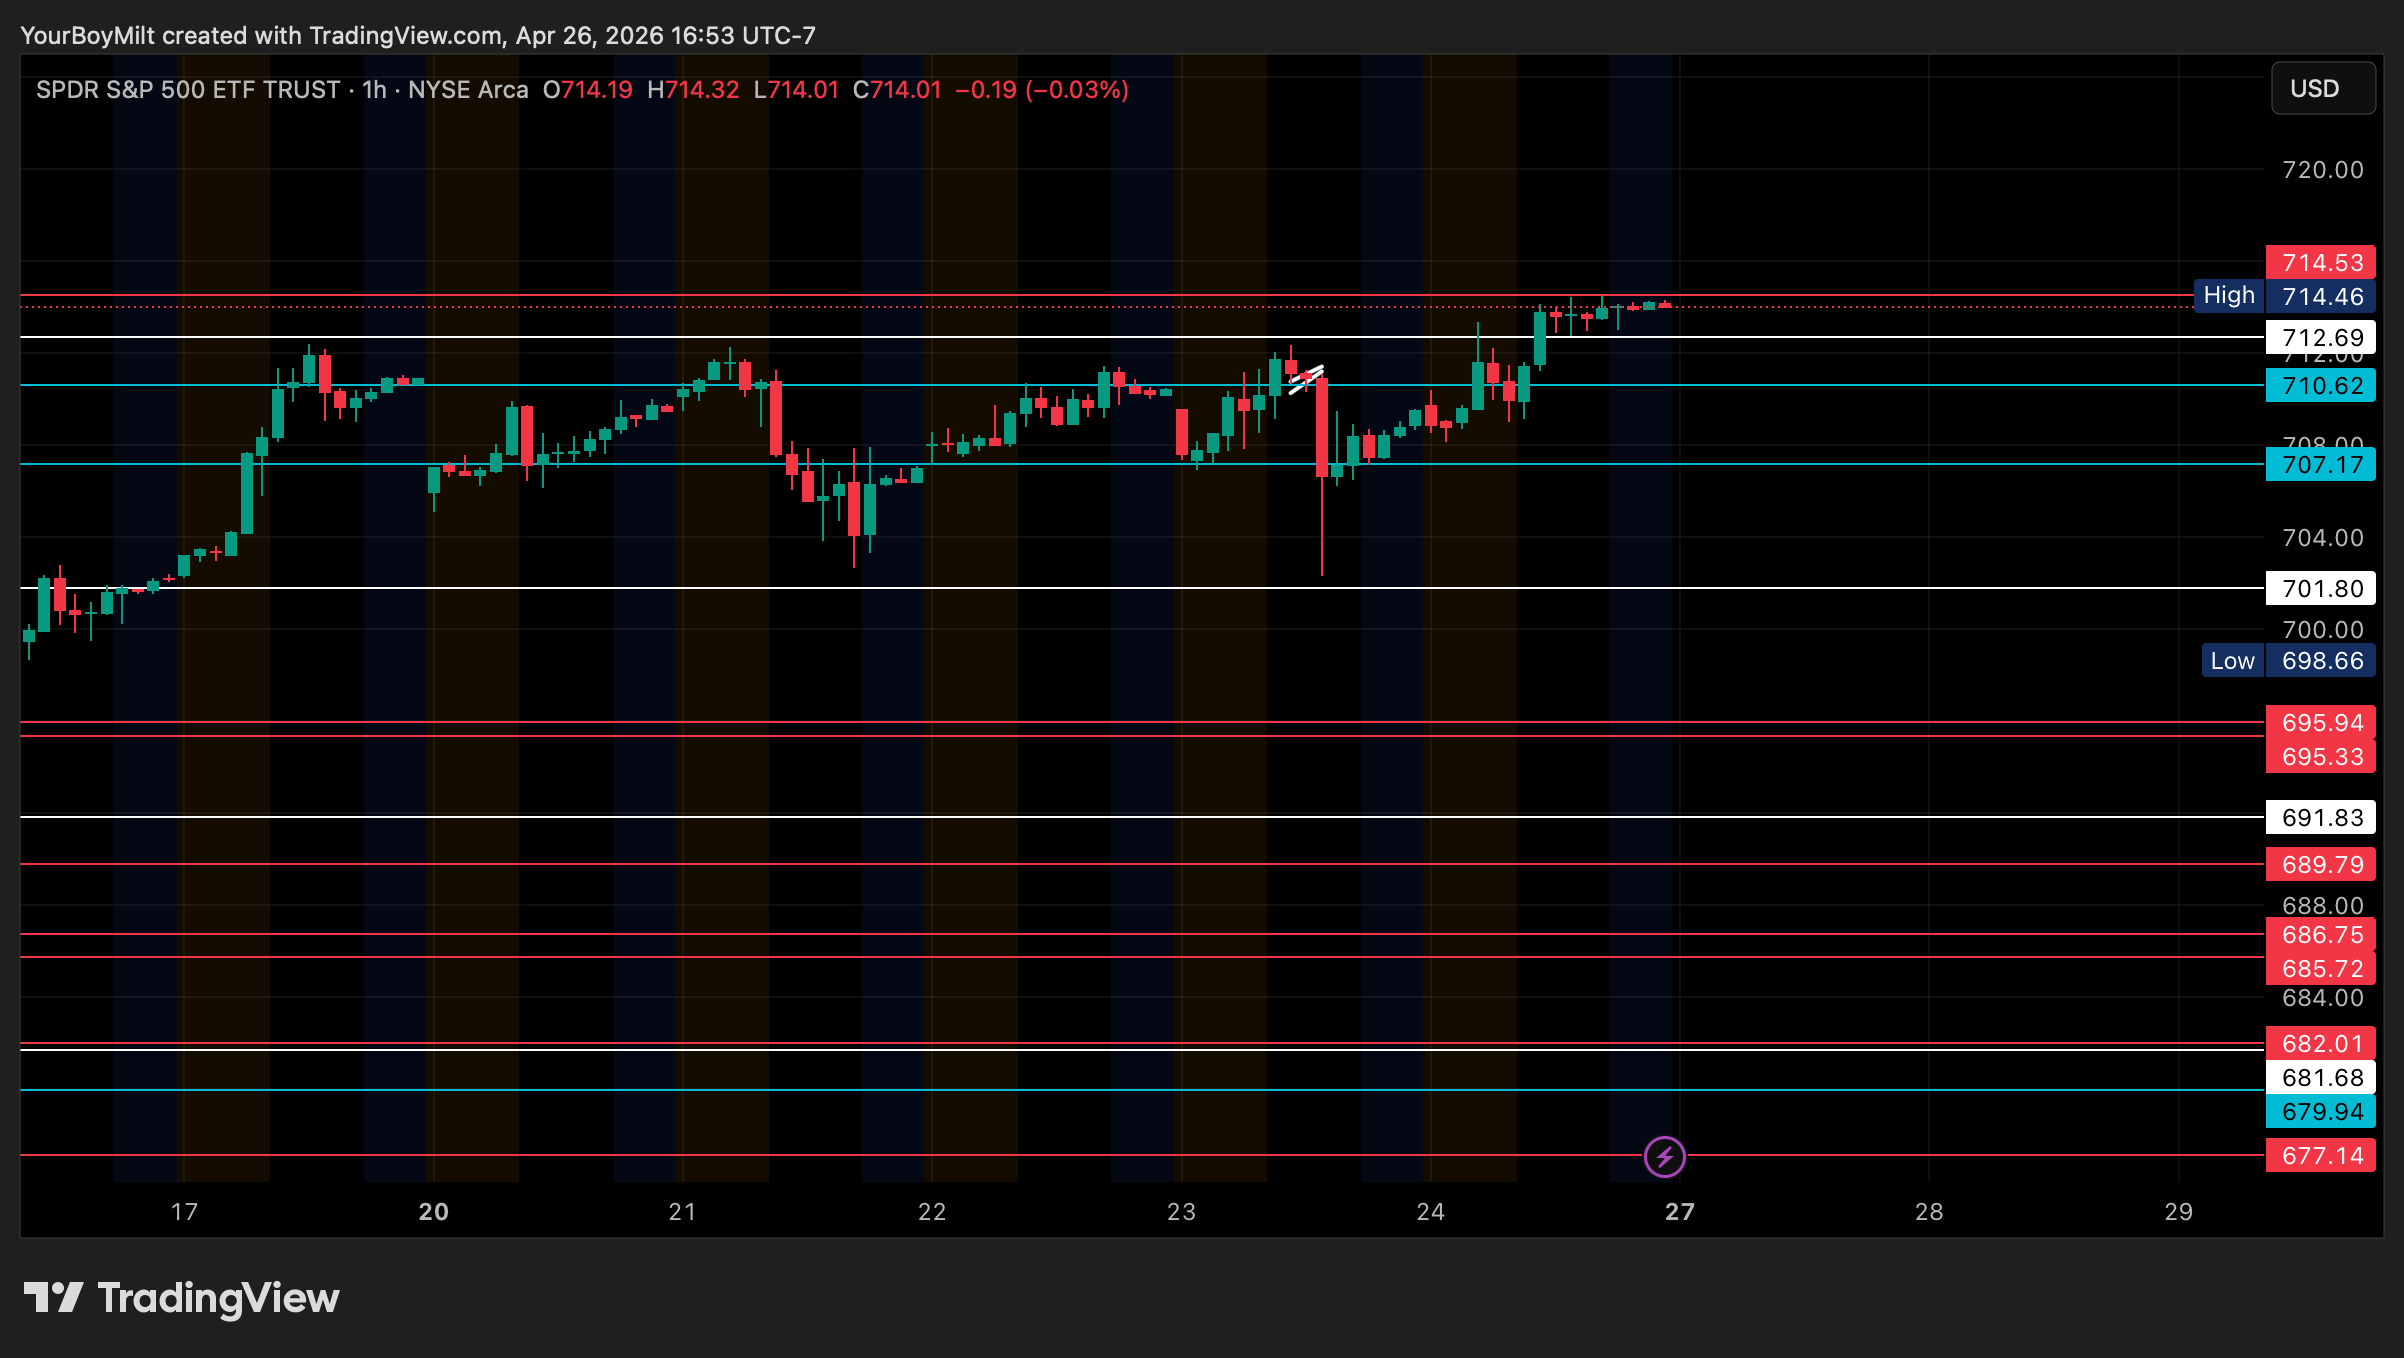Click the red 714.53 price level tag

point(2321,263)
